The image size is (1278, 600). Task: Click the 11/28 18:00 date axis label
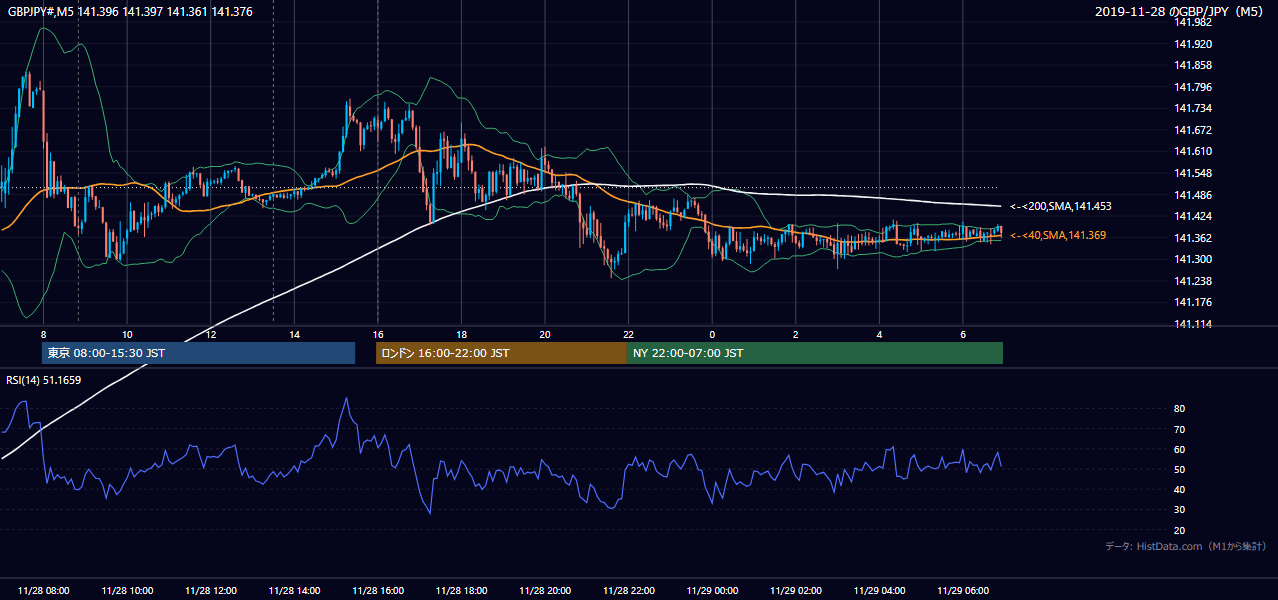[461, 591]
